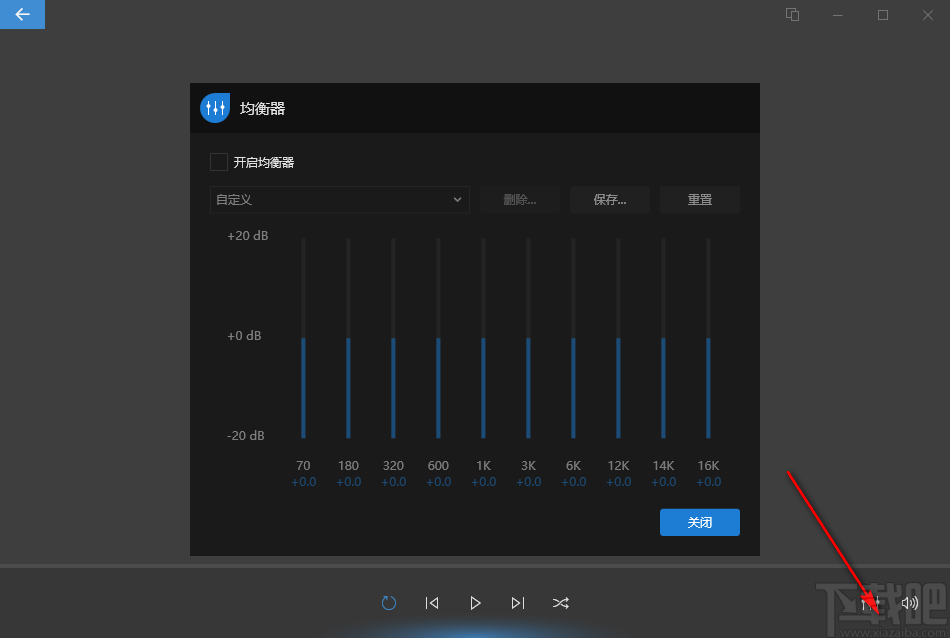Maximize the player window
Image resolution: width=950 pixels, height=638 pixels.
click(883, 15)
